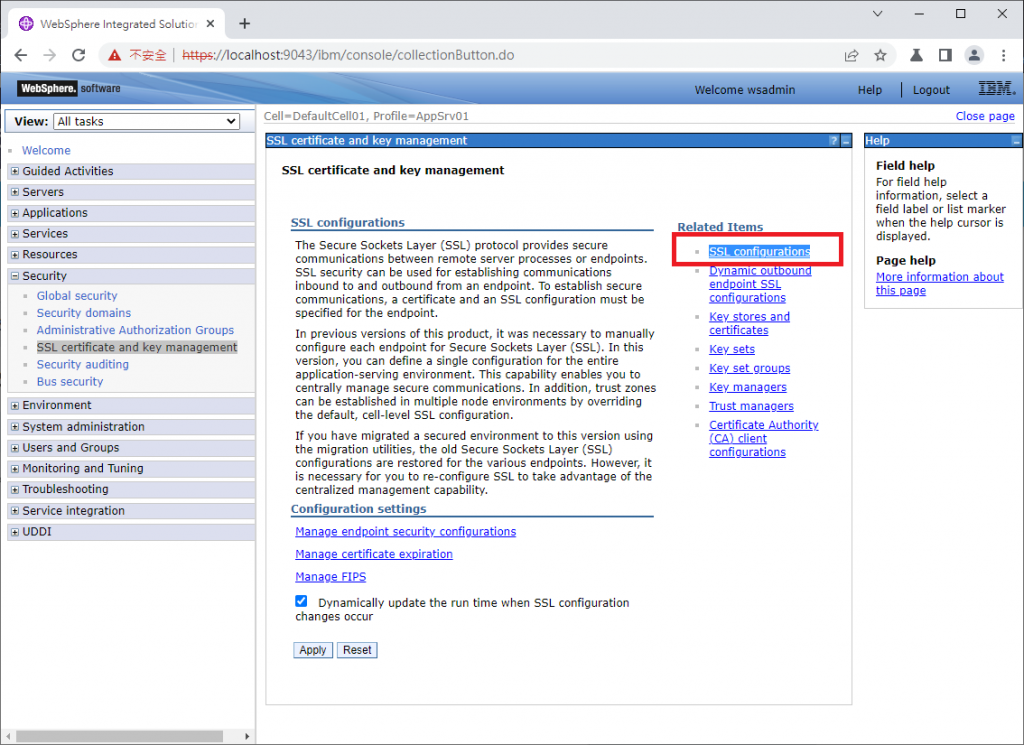Open Key managers link
Screen dimensions: 1024x745
(748, 387)
